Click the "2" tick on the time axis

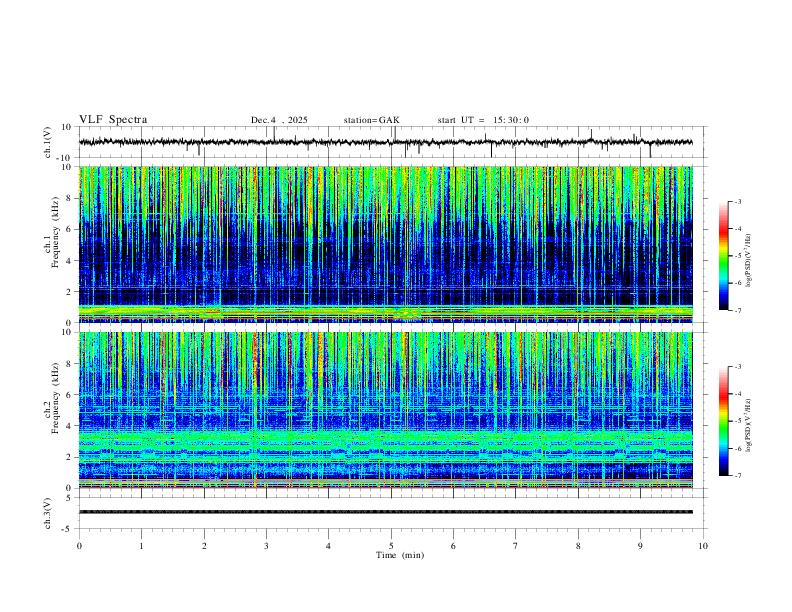(204, 546)
